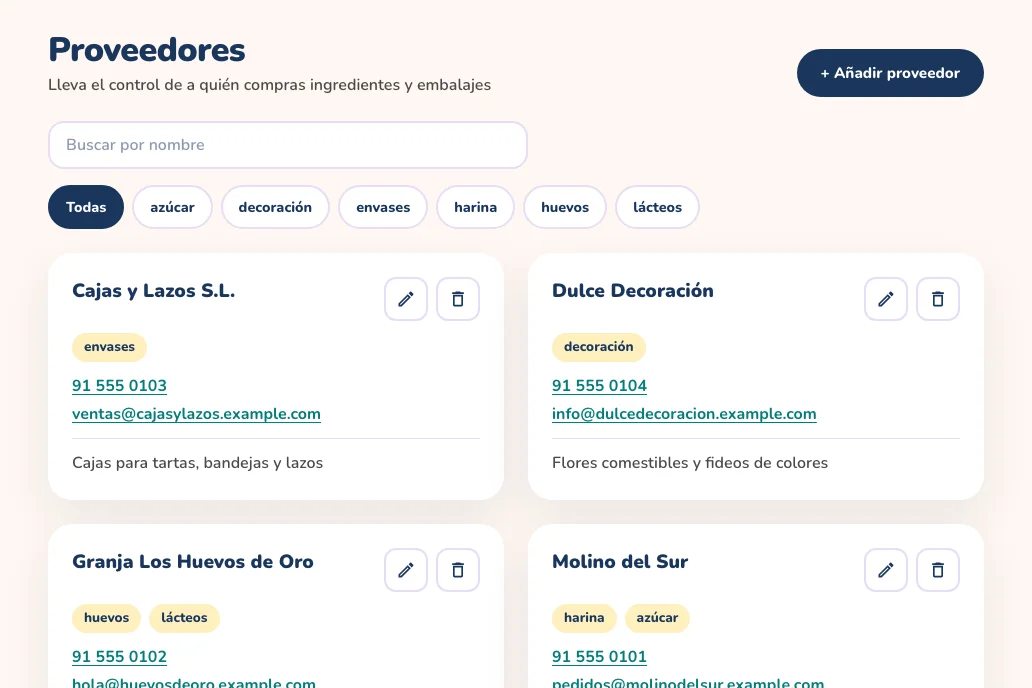Viewport: 1032px width, 688px height.
Task: Click the Granja Los Huevos de Oro title
Action: point(193,562)
